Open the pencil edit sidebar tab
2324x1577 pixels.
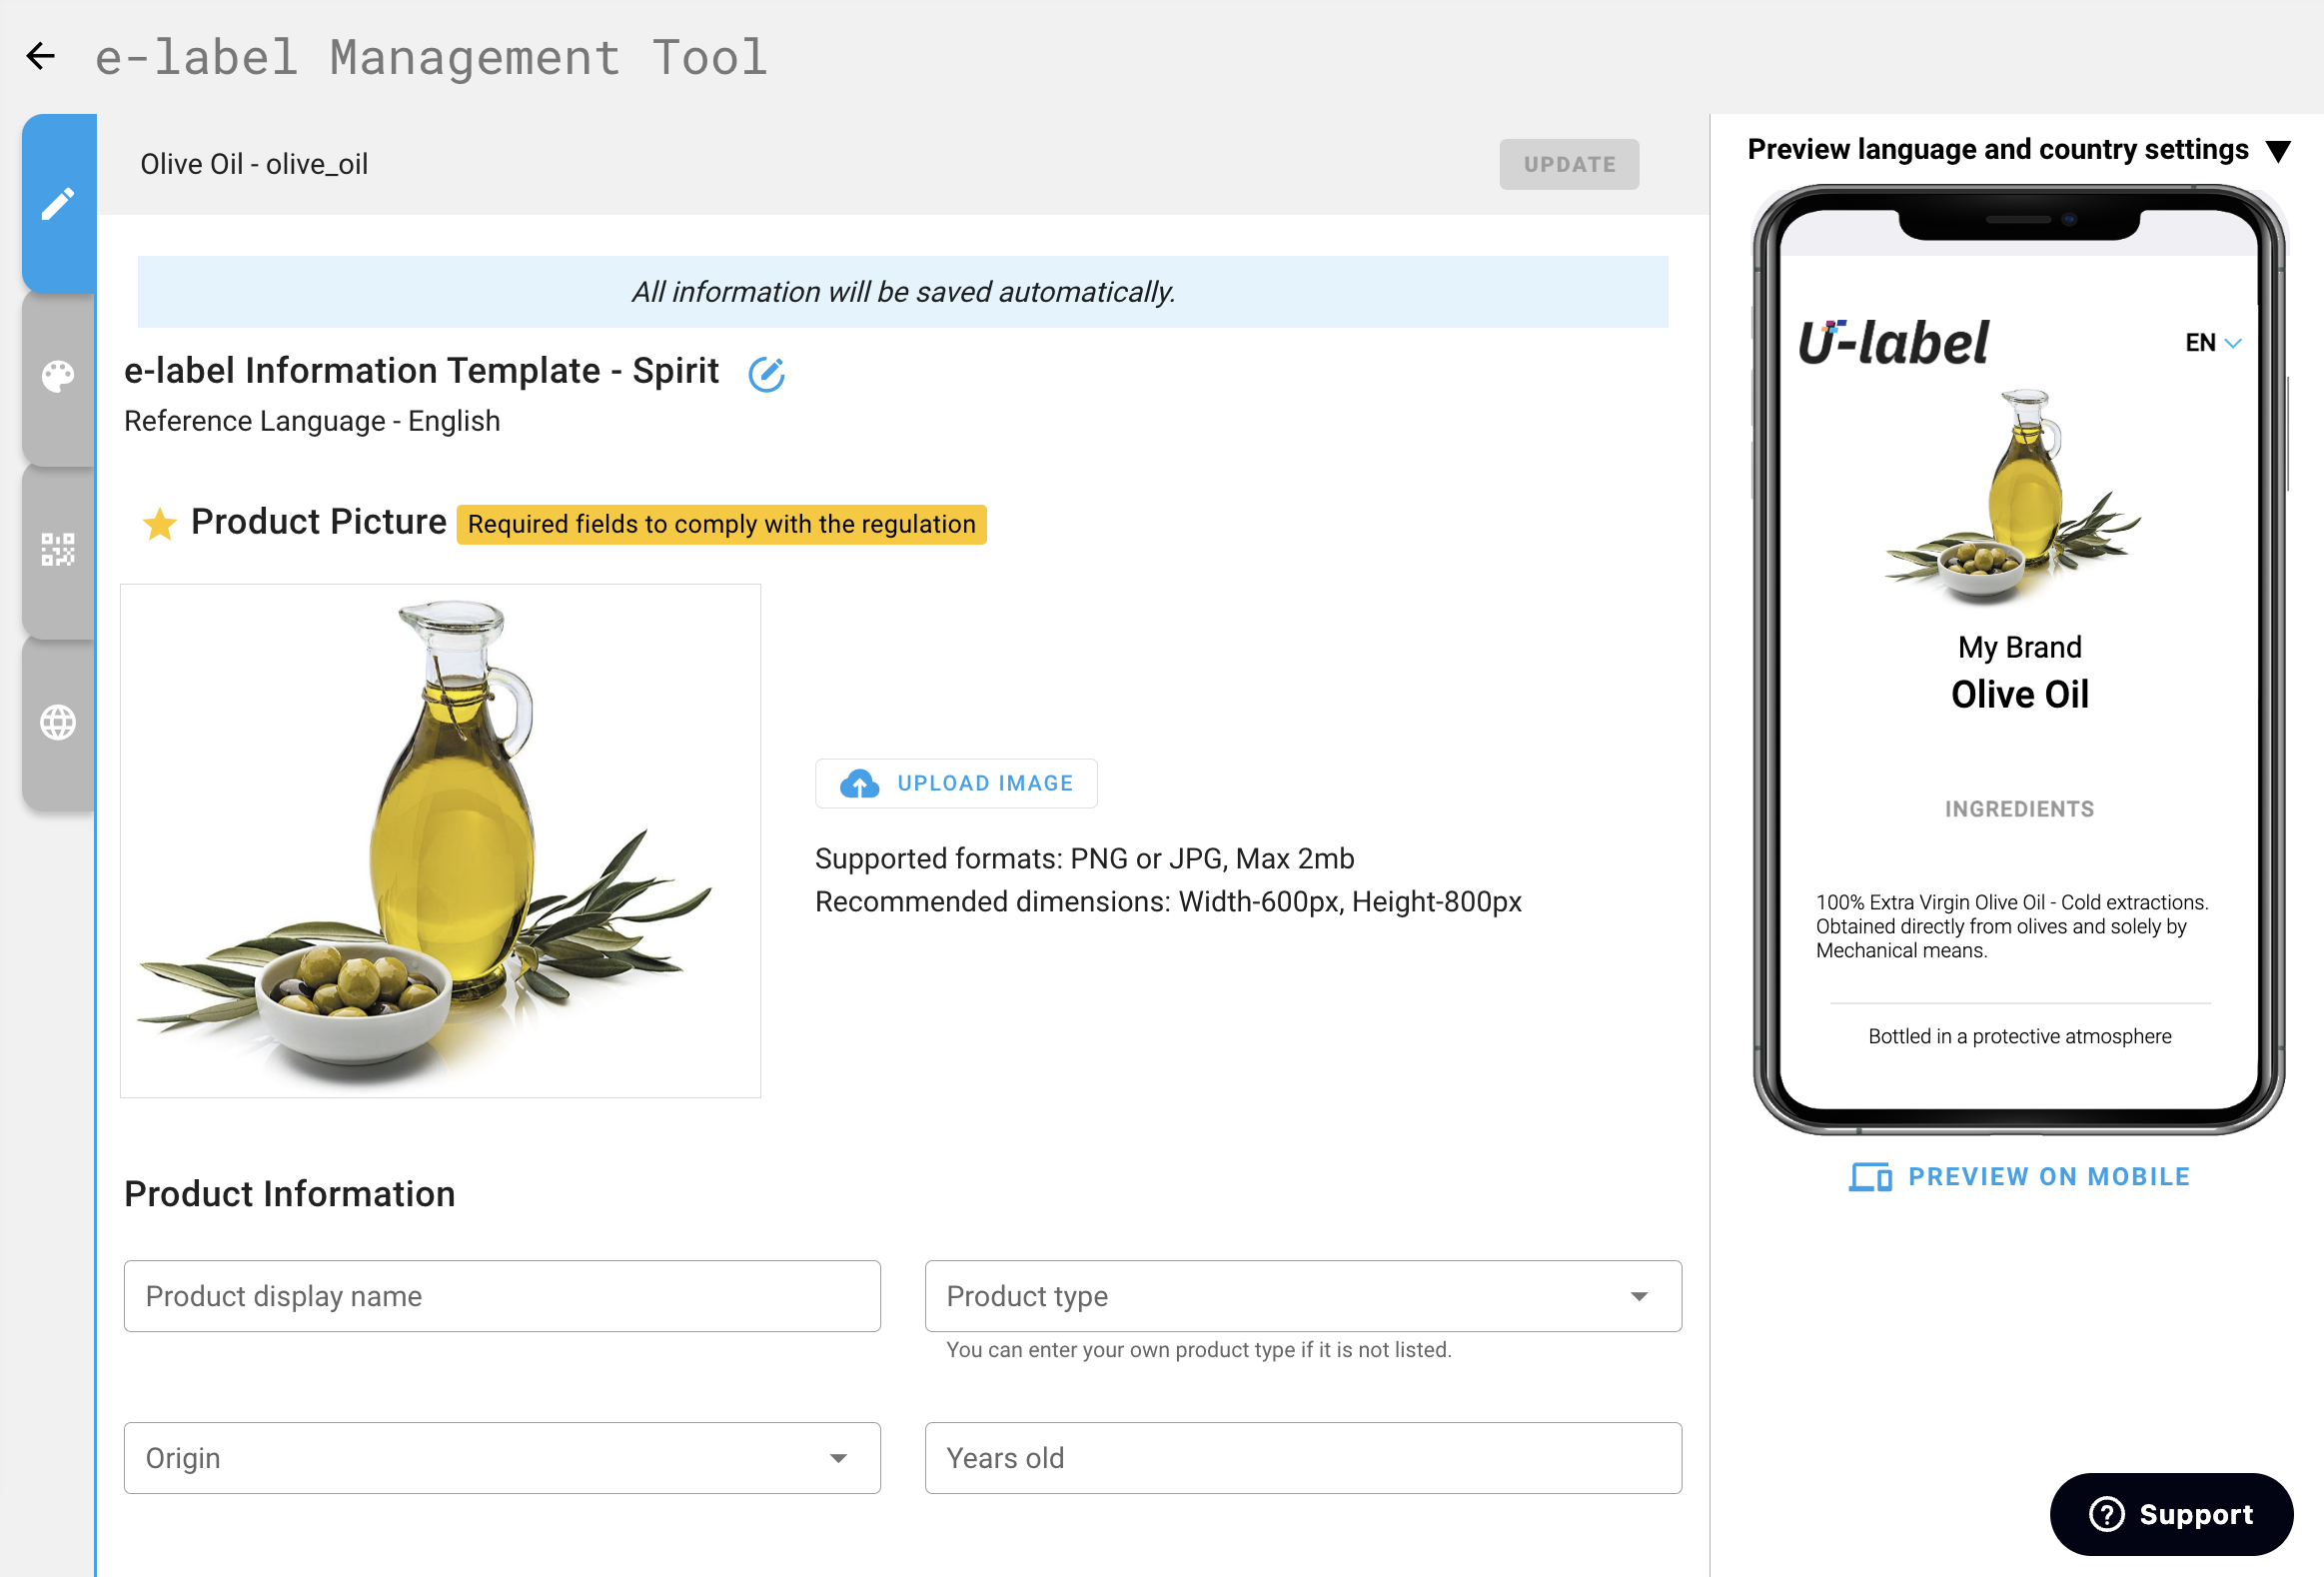(x=58, y=203)
